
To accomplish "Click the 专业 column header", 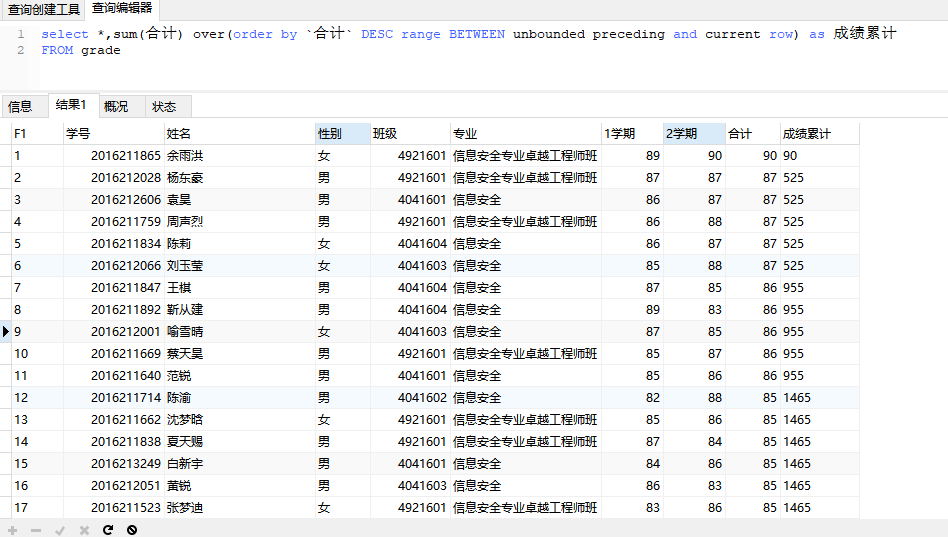I will click(x=525, y=134).
